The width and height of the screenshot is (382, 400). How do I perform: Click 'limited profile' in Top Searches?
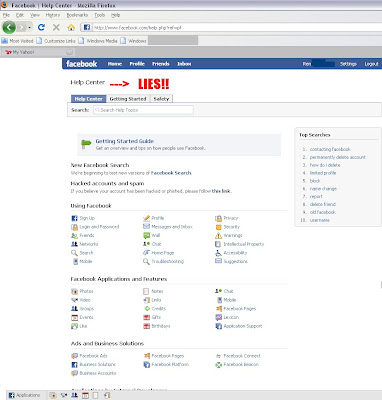(x=323, y=173)
